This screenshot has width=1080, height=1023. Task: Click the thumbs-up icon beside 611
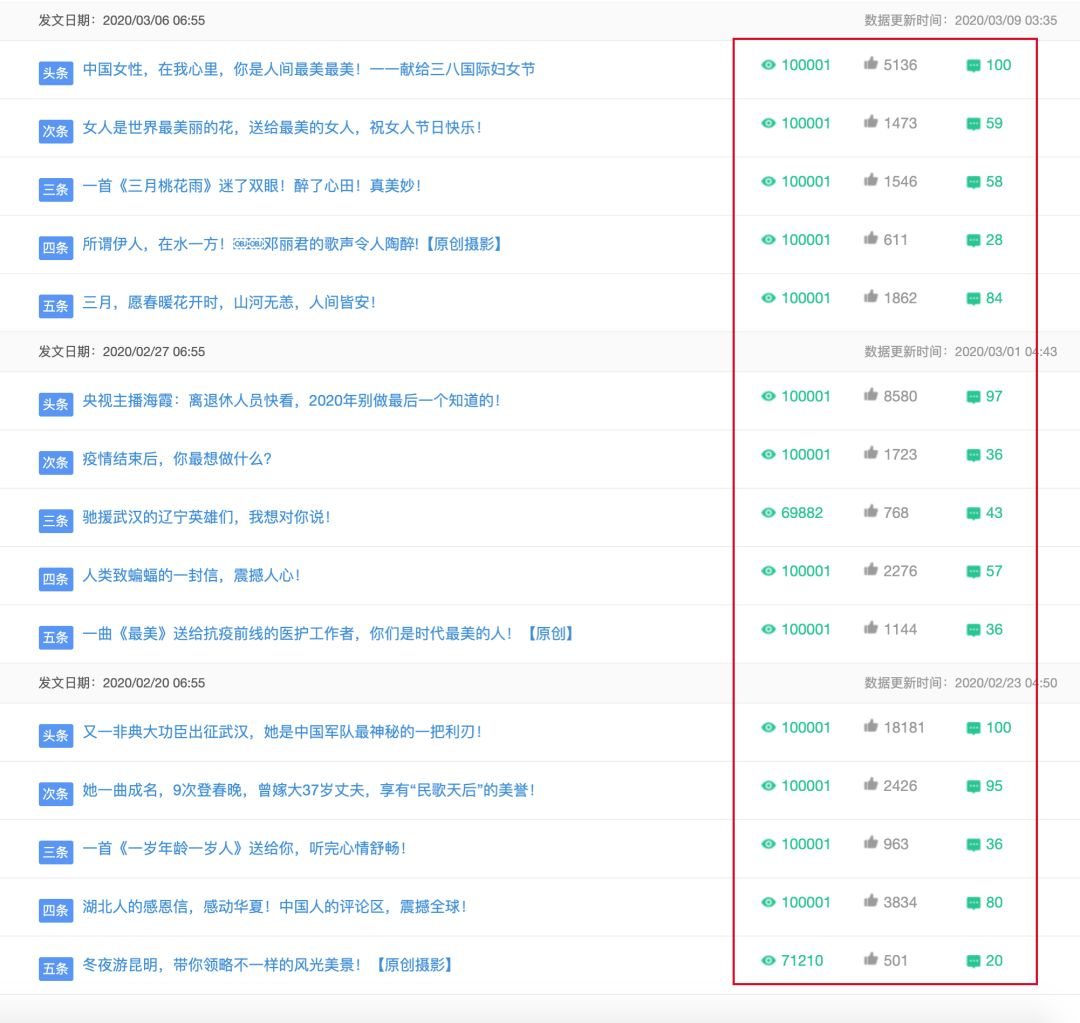[871, 239]
